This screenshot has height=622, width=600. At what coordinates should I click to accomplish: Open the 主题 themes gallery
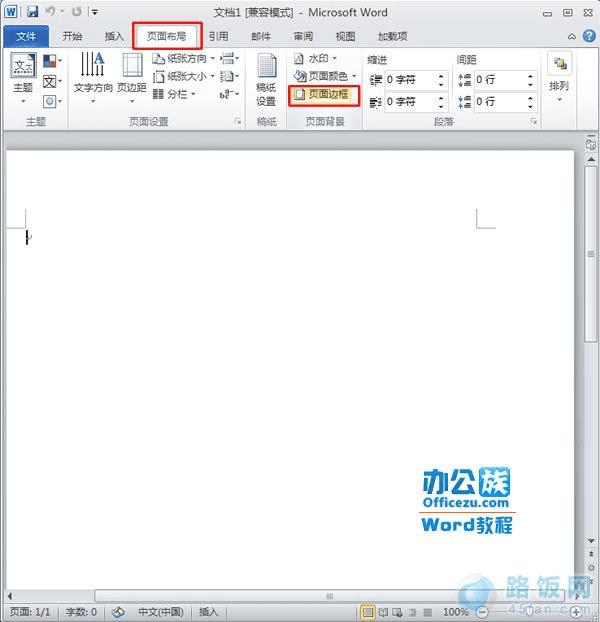point(23,78)
